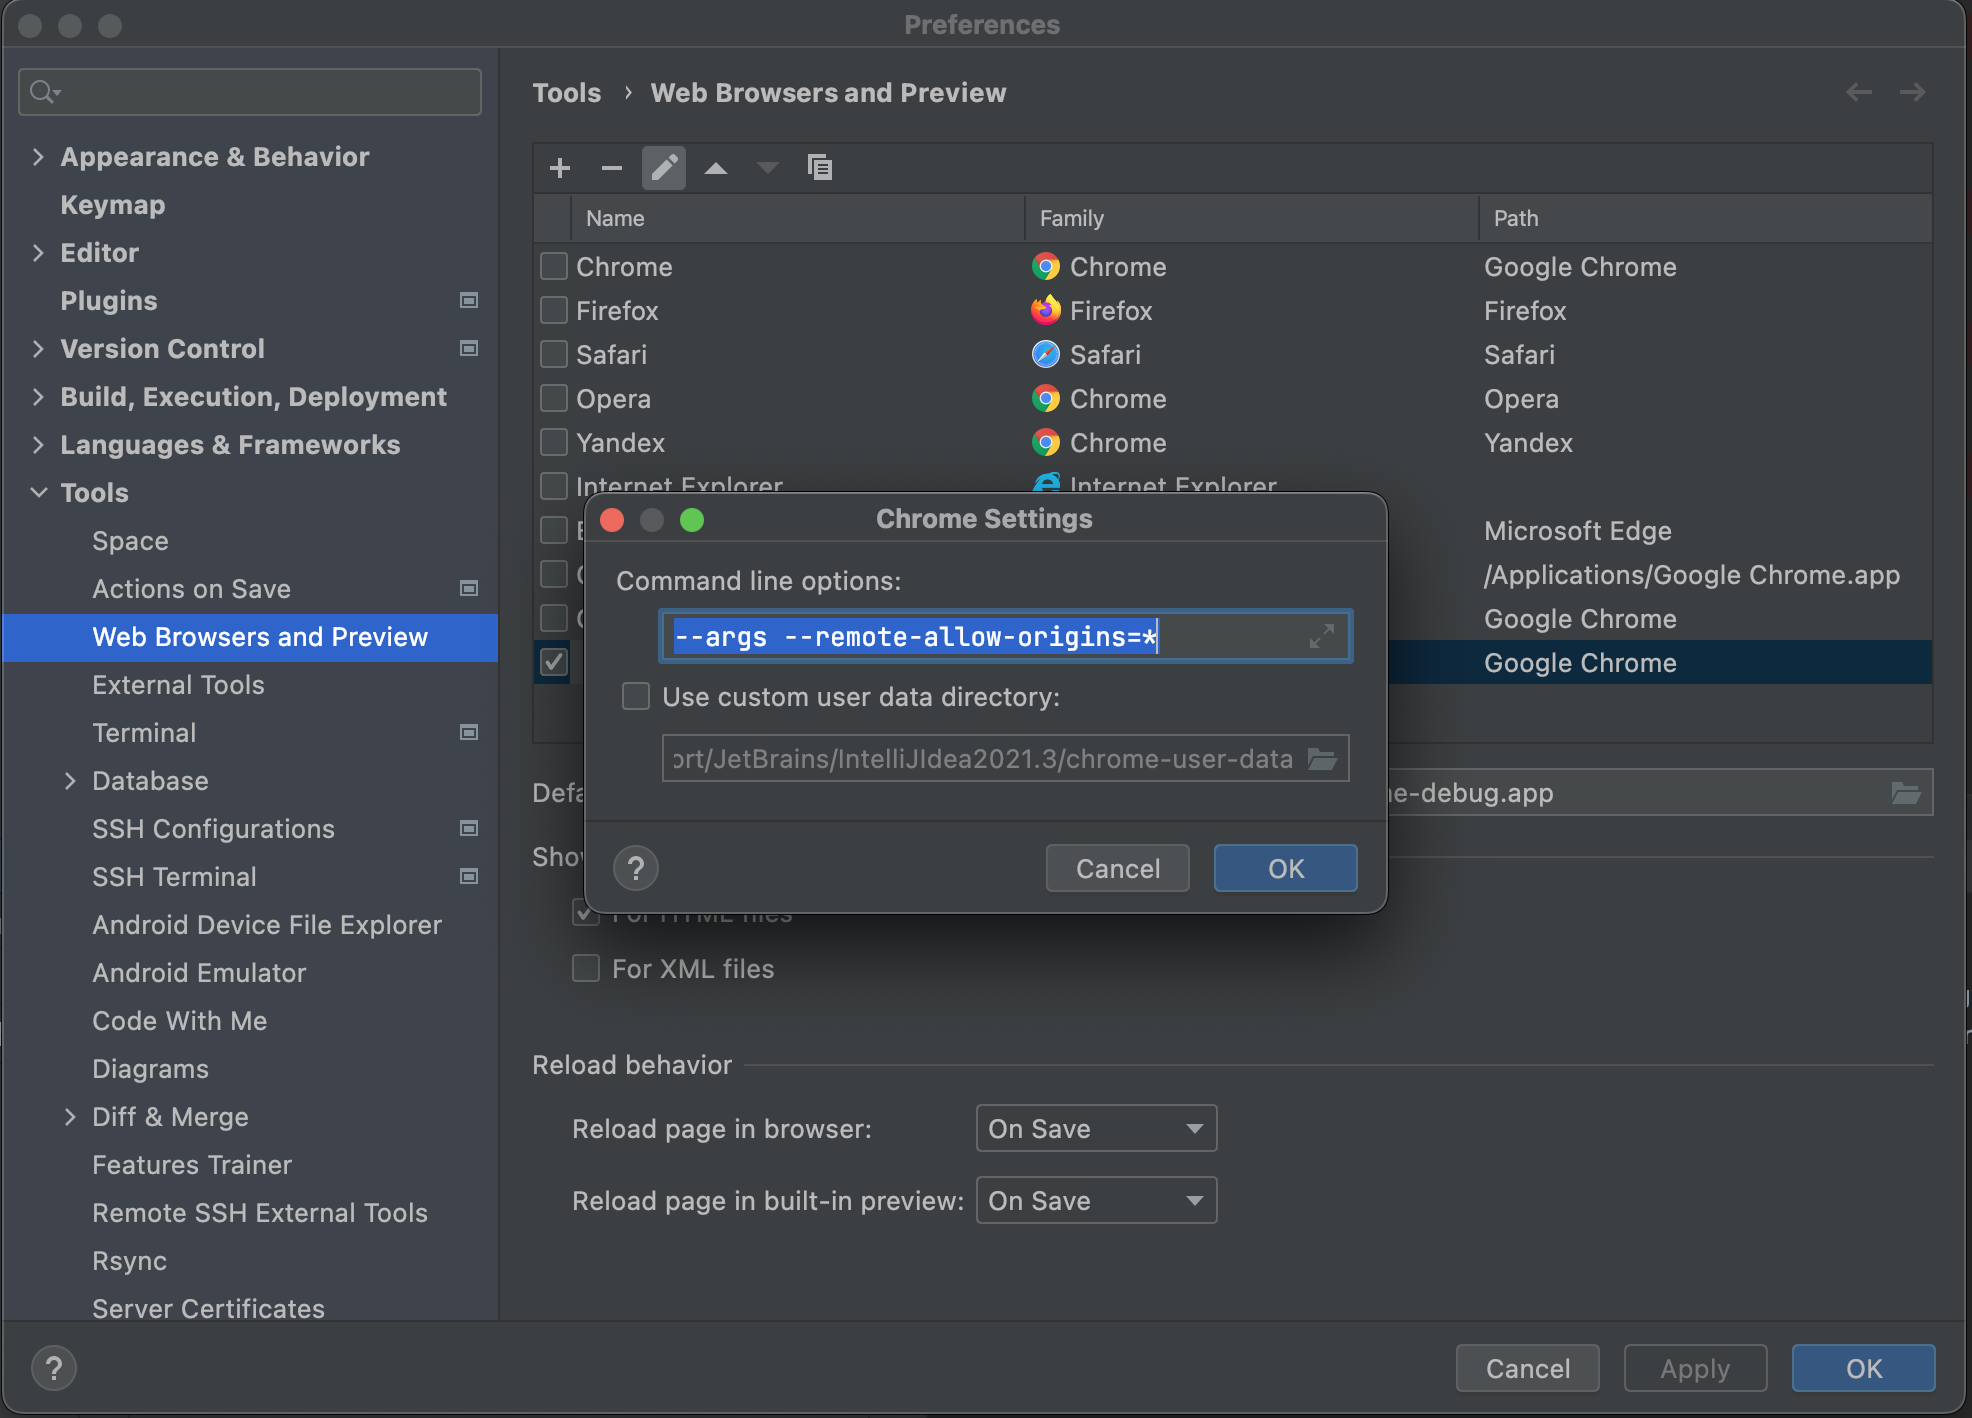Open help in the Chrome Settings dialog
The width and height of the screenshot is (1972, 1418).
tap(636, 868)
